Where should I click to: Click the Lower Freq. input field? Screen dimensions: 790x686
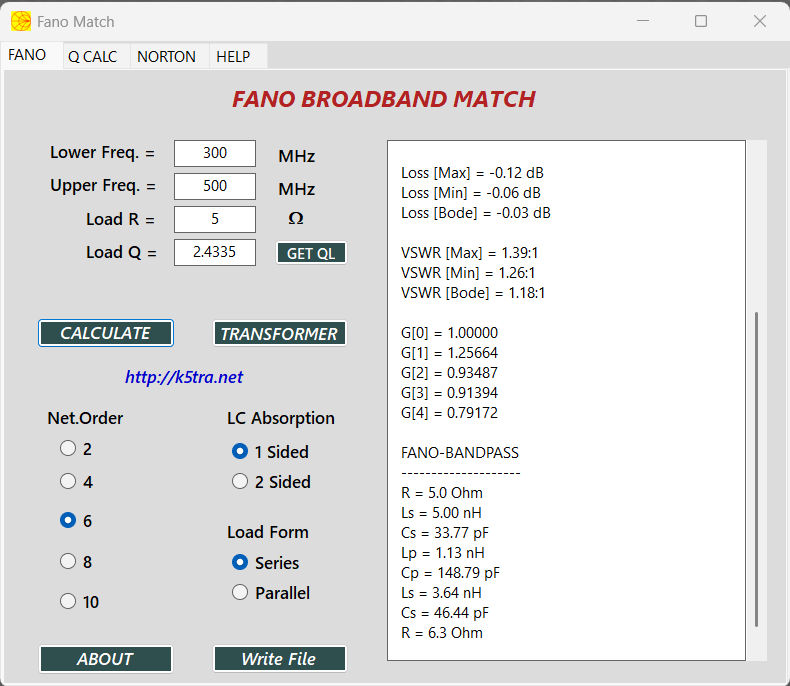(x=215, y=153)
